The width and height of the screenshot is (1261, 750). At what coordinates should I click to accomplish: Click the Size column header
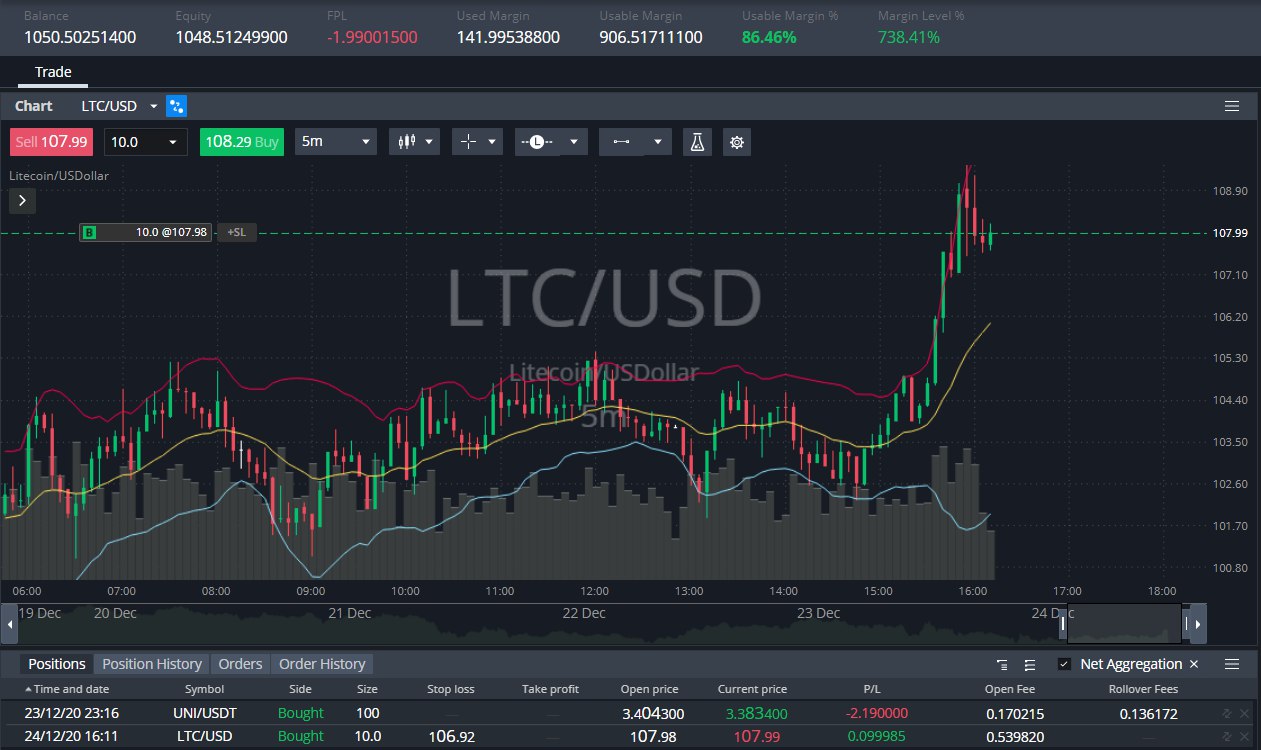click(368, 689)
